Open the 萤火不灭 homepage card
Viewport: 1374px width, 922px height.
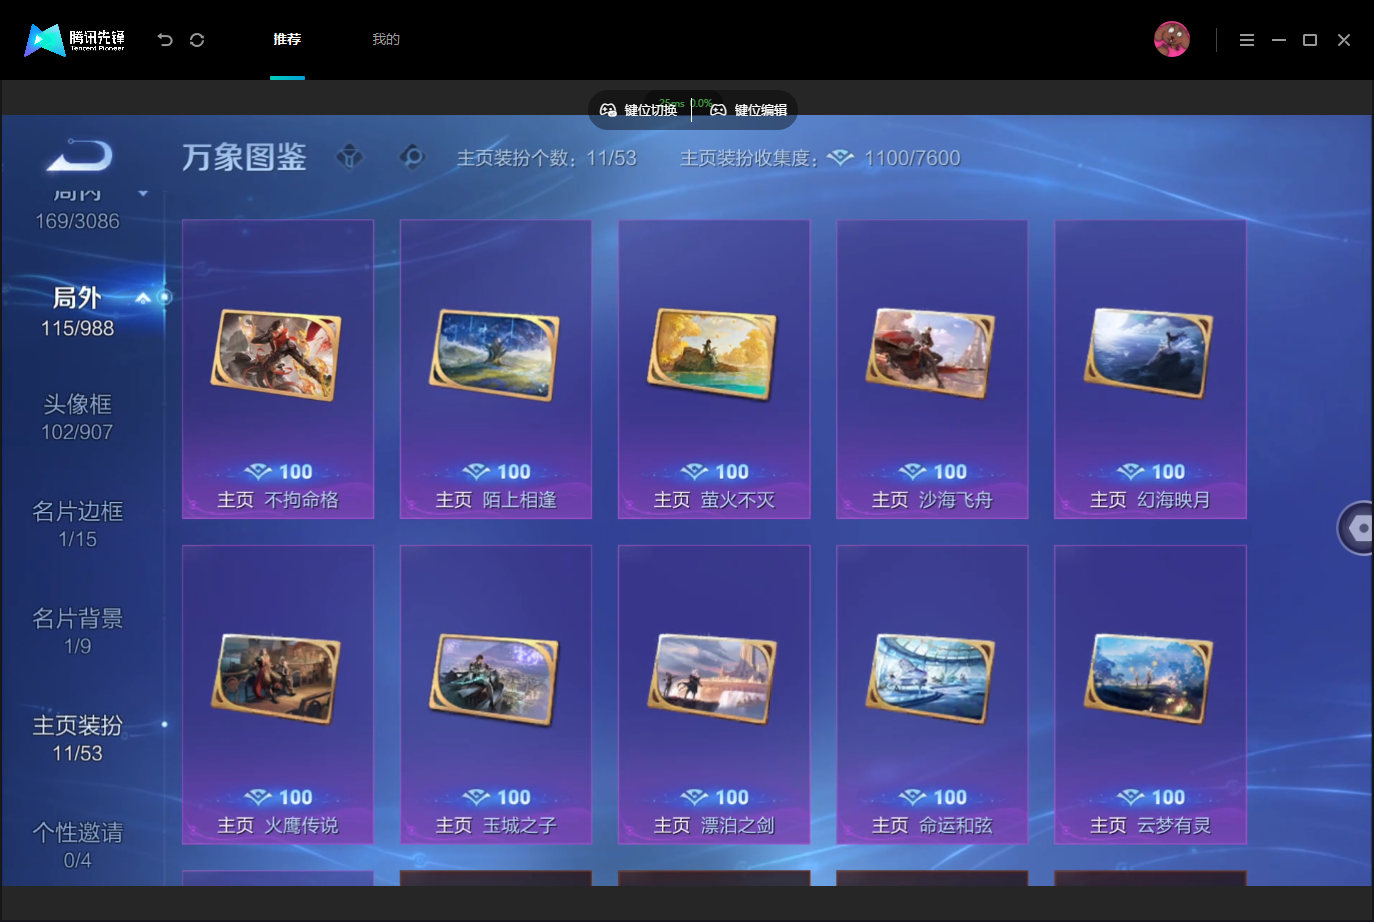click(714, 369)
